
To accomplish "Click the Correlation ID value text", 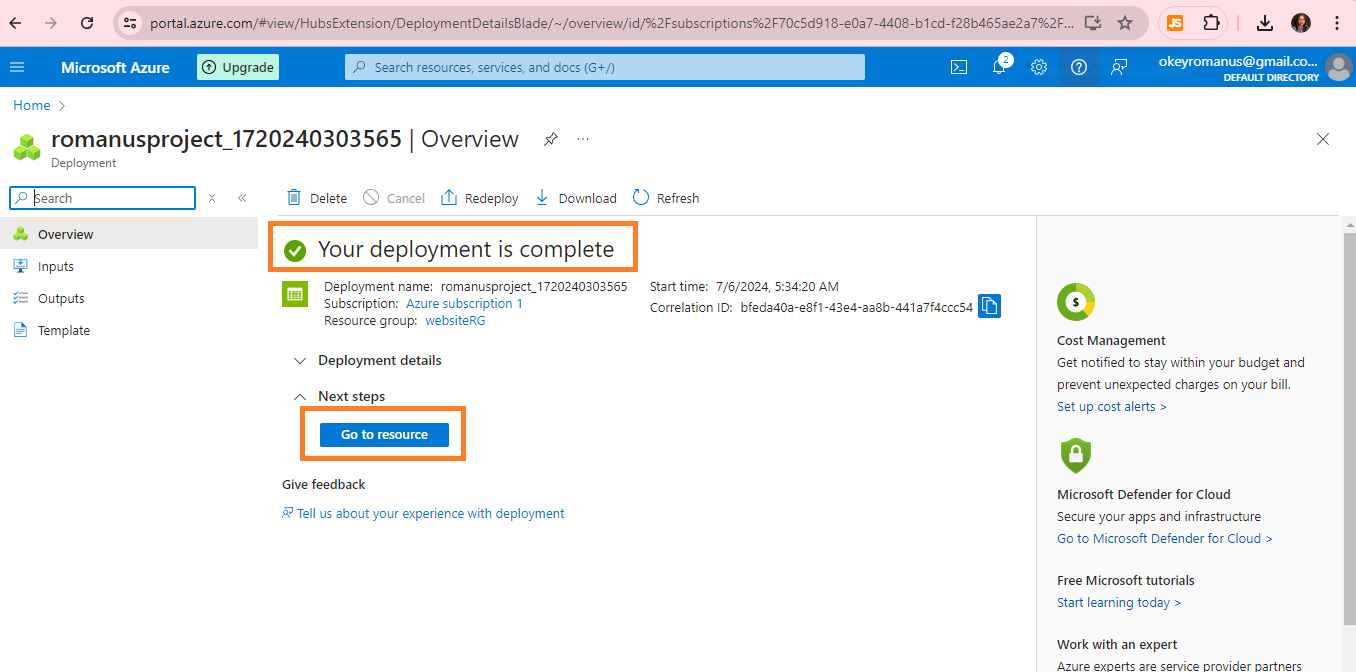I will [x=857, y=307].
